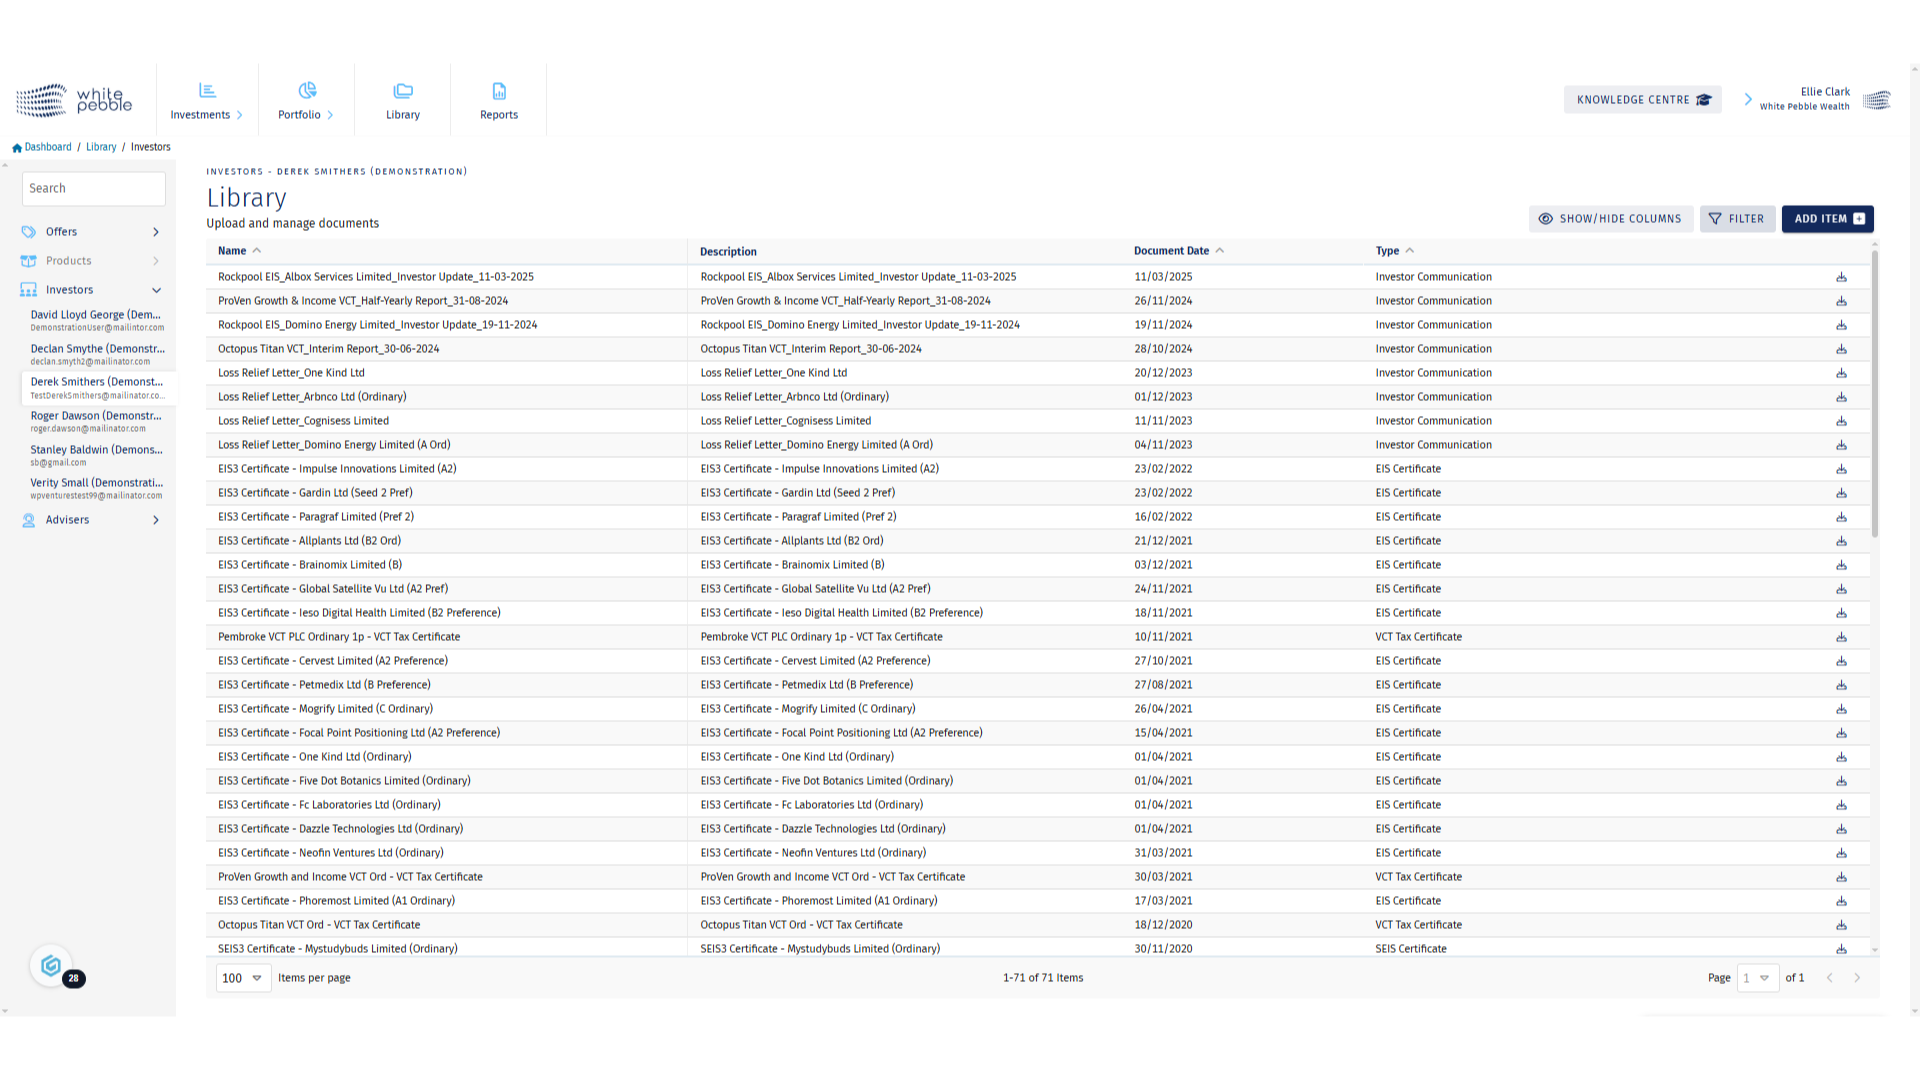Click the sidebar Search field

(94, 188)
